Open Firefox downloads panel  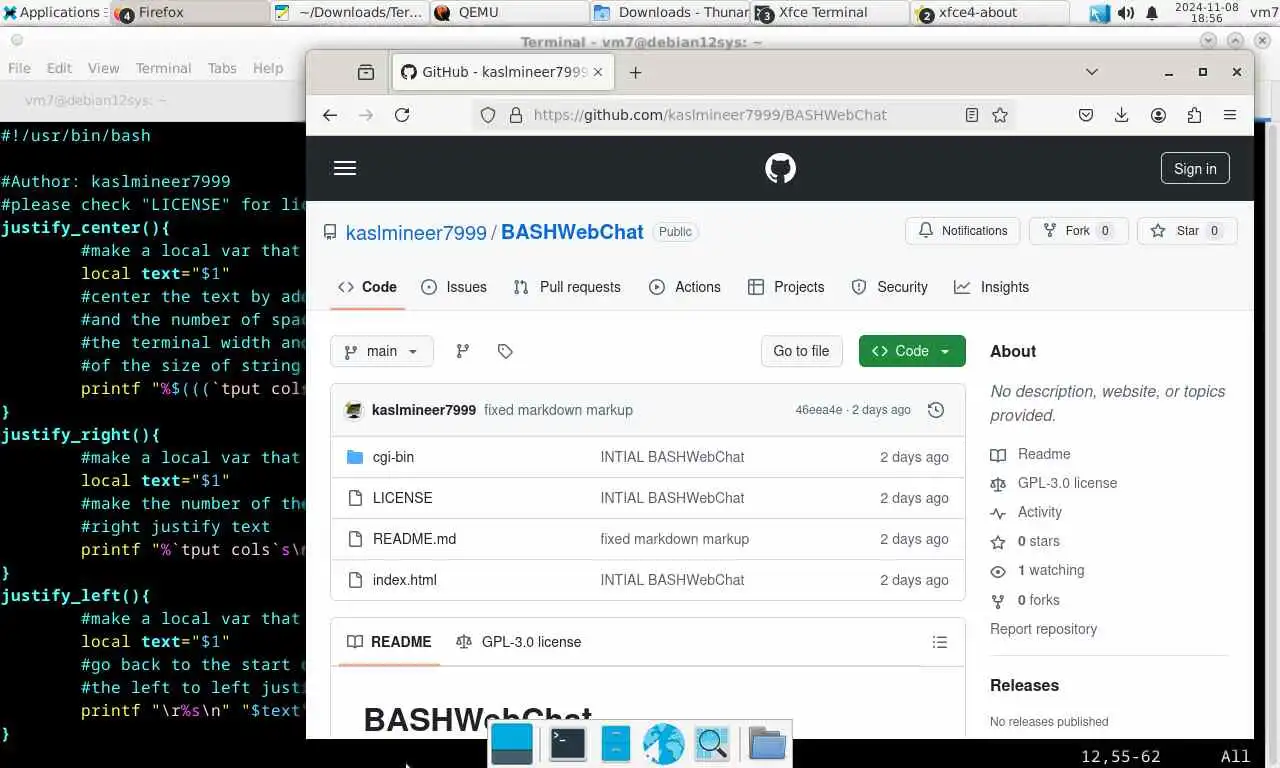1122,115
